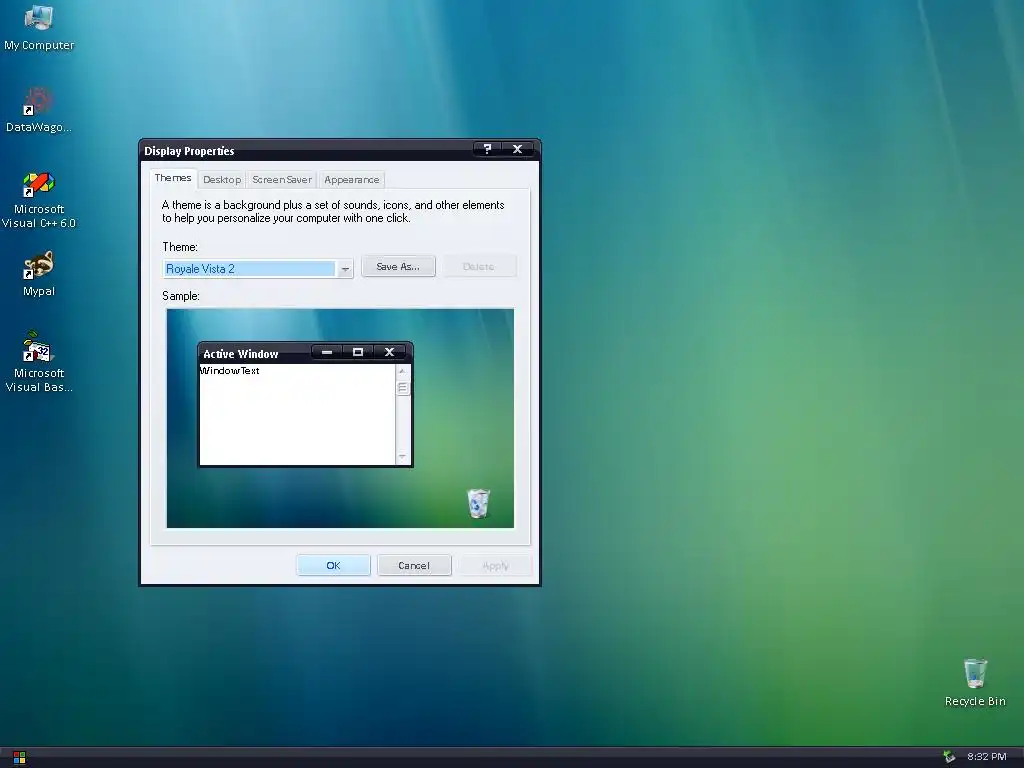Click the sample window scrollbar thumb
The height and width of the screenshot is (768, 1024).
click(x=402, y=388)
